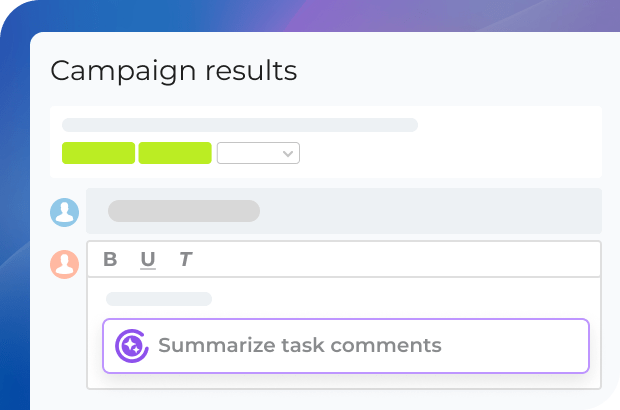Open the dropdown next to green tags
620x410 pixels.
pos(258,153)
